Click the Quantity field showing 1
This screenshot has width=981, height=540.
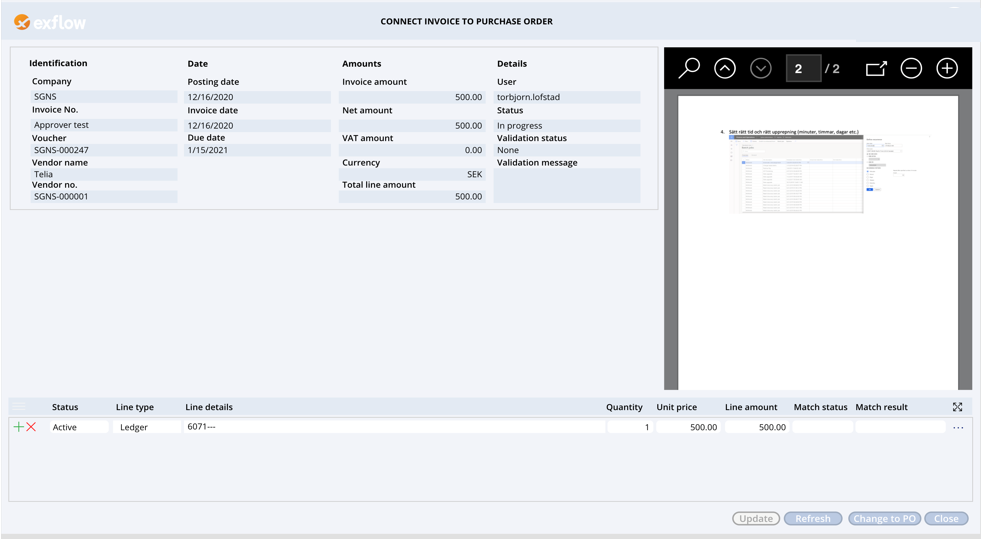pyautogui.click(x=630, y=427)
